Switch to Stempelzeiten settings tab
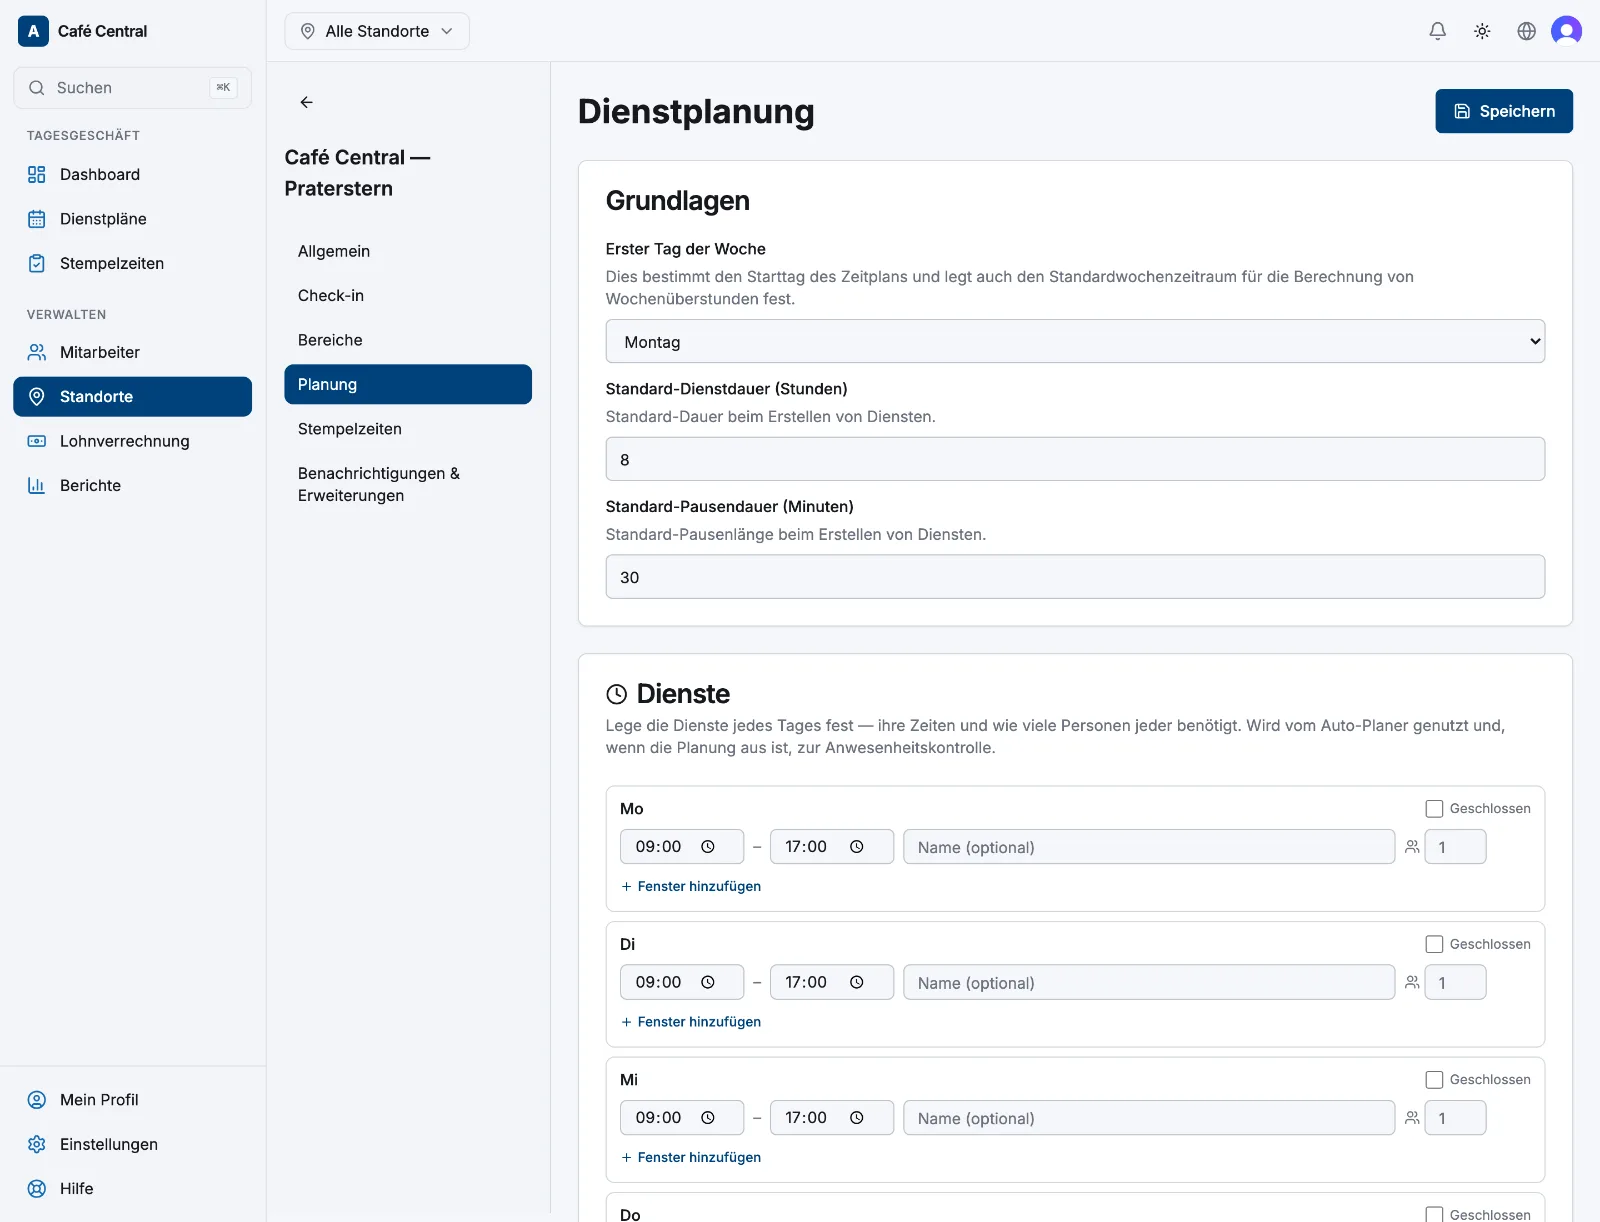The image size is (1600, 1222). click(408, 429)
